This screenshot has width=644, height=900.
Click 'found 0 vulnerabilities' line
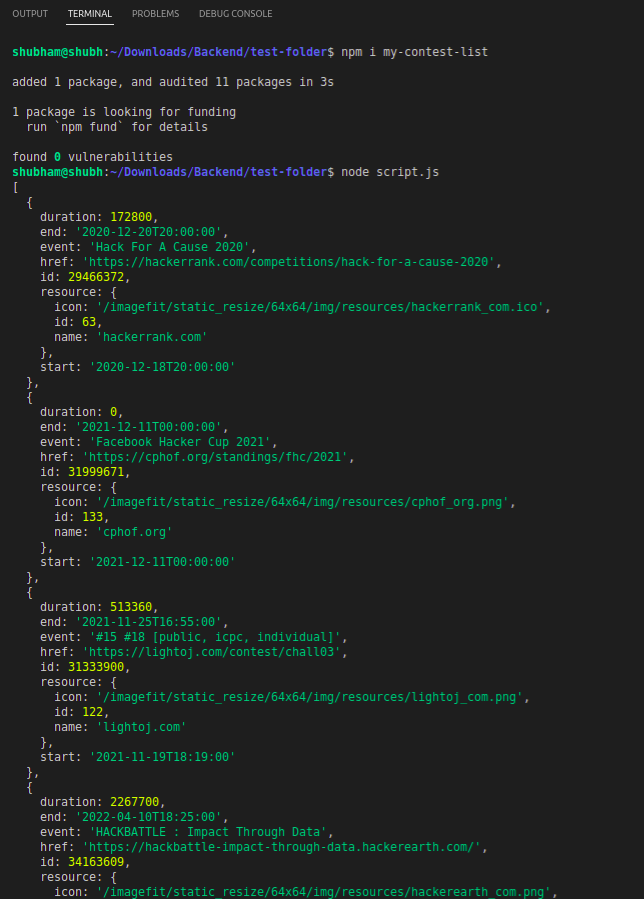pos(92,157)
